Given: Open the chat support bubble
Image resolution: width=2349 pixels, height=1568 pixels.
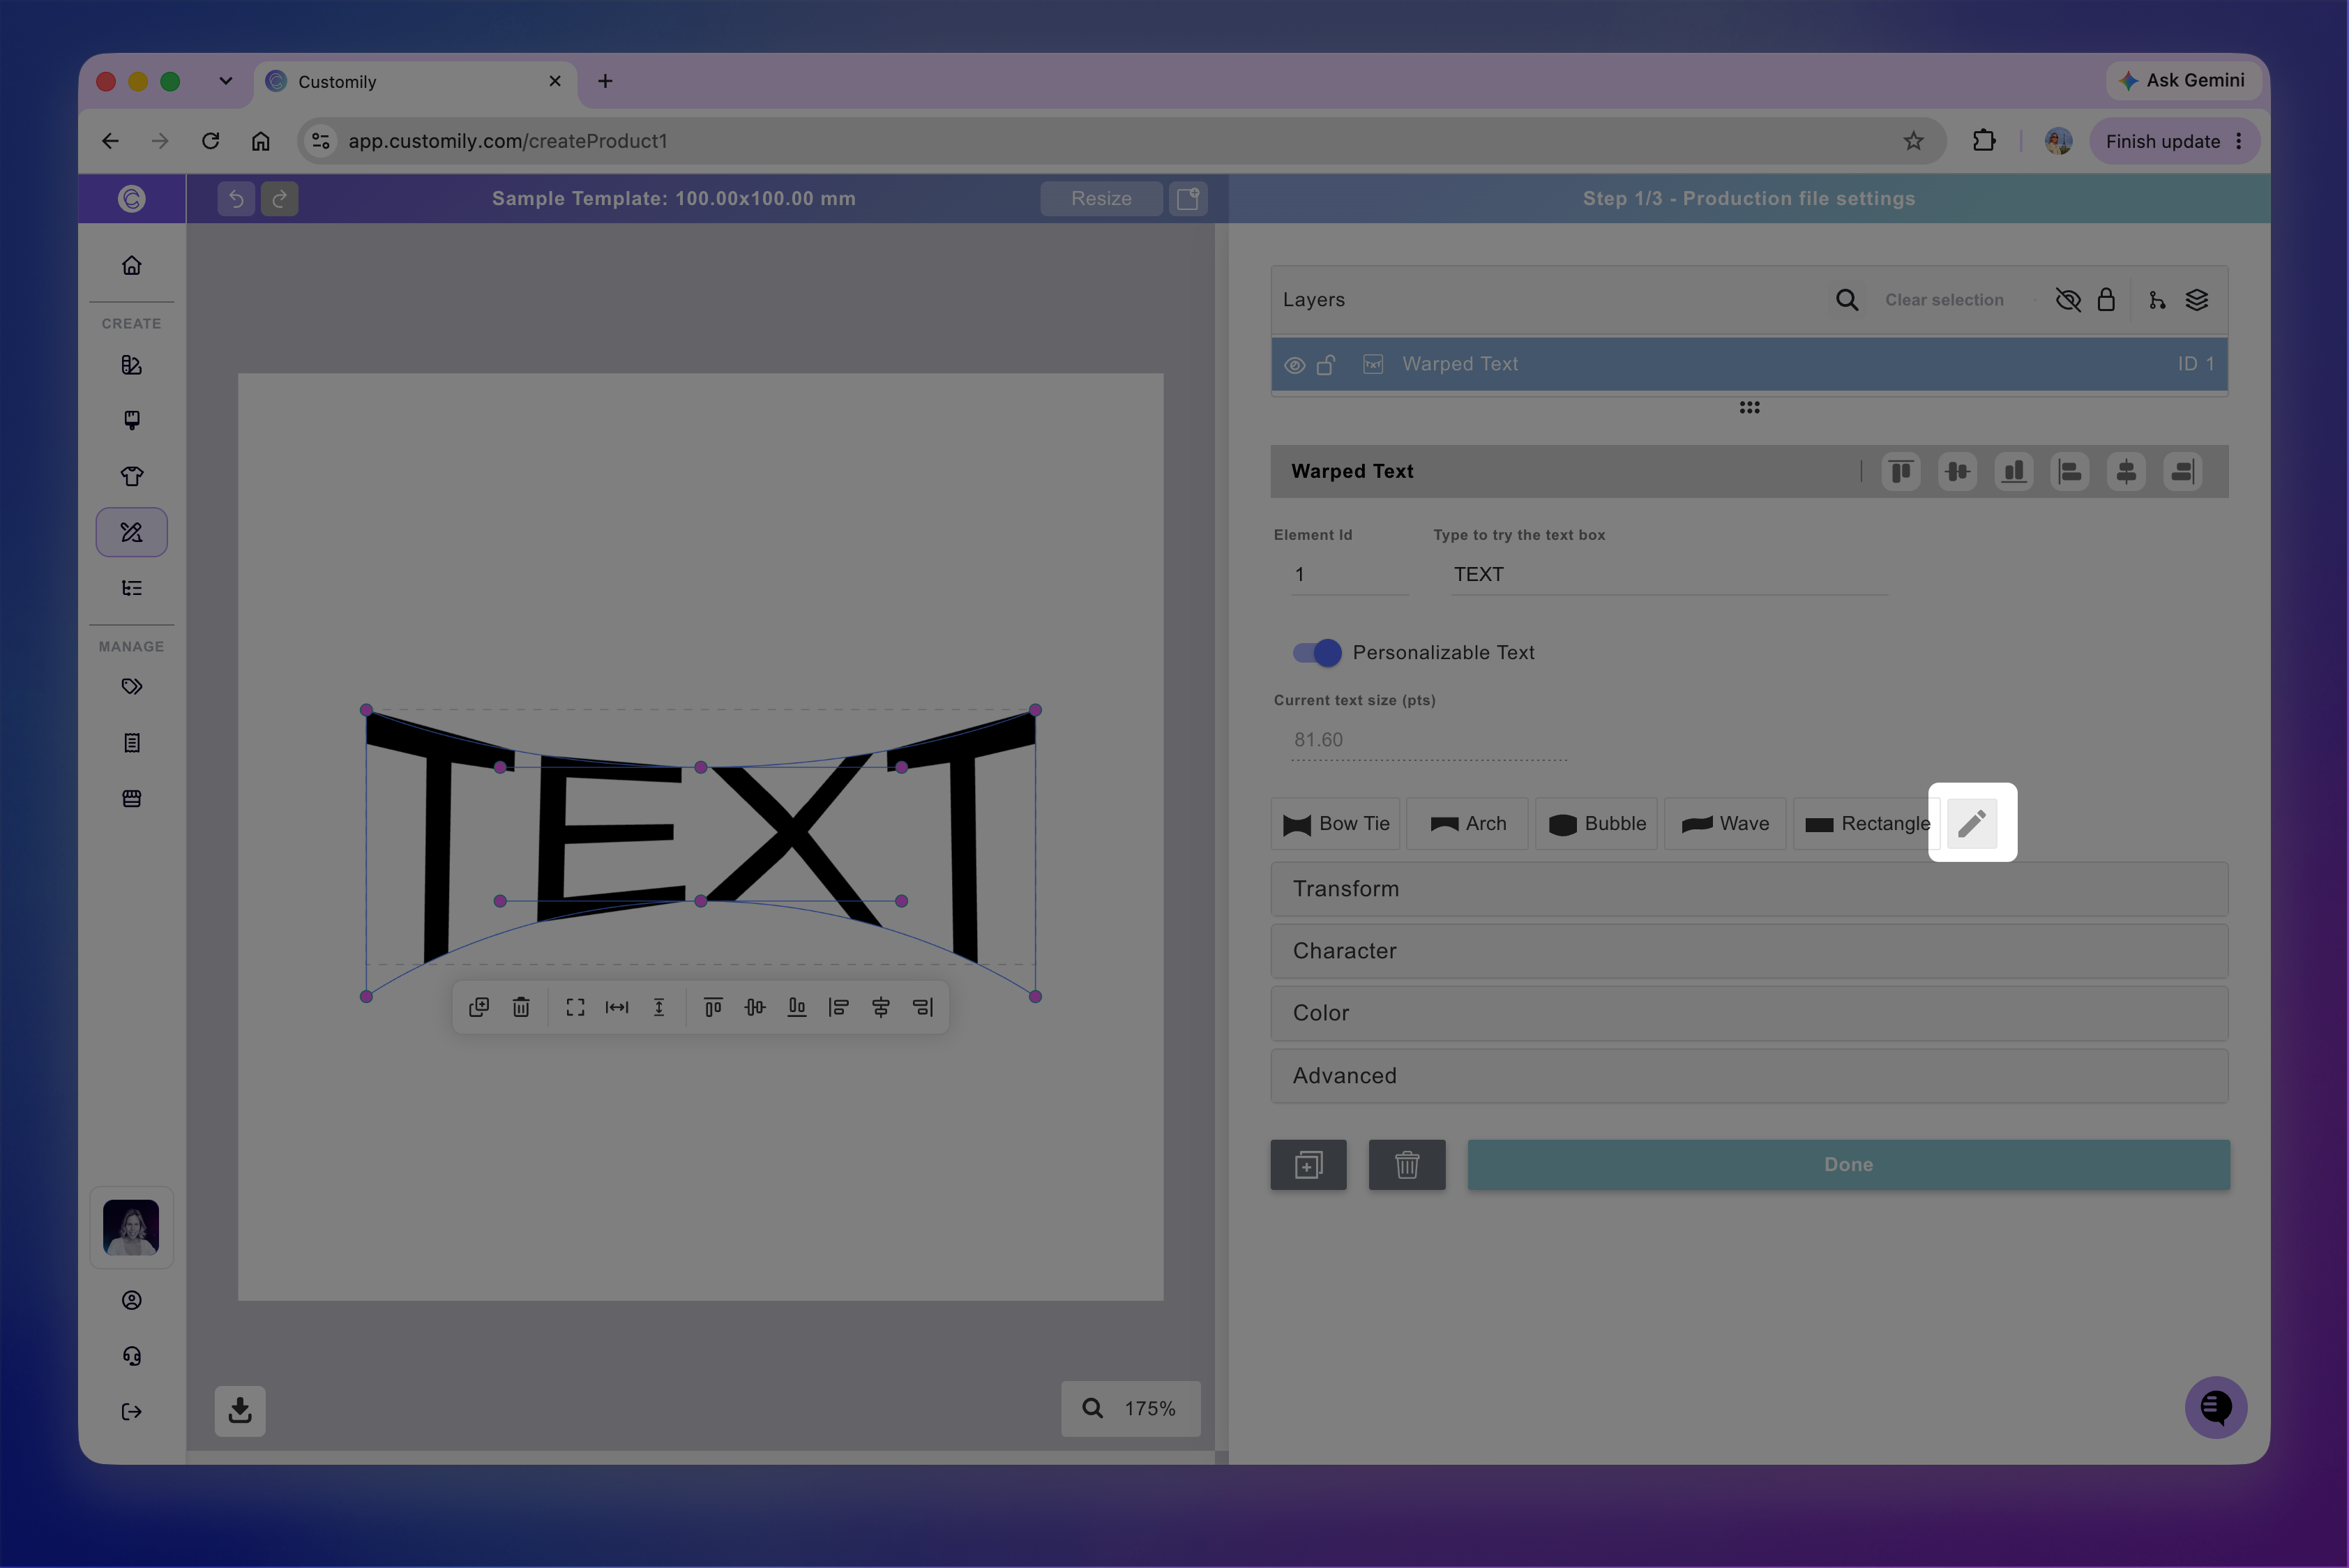Looking at the screenshot, I should click(x=2216, y=1408).
